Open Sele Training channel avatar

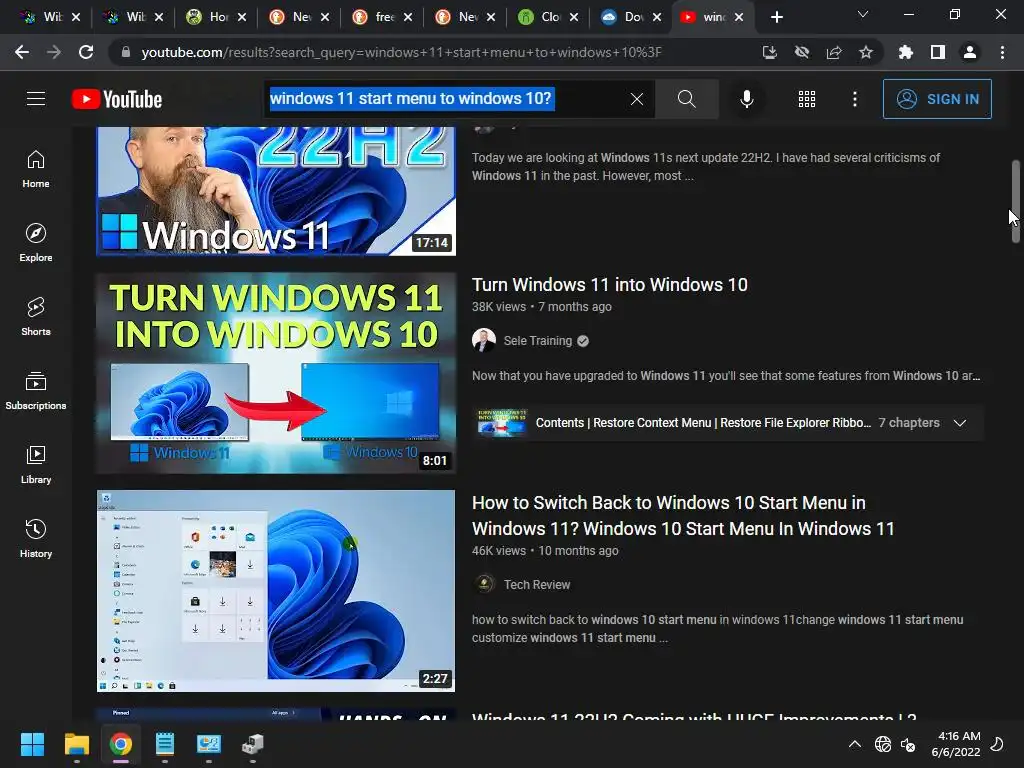pyautogui.click(x=484, y=340)
